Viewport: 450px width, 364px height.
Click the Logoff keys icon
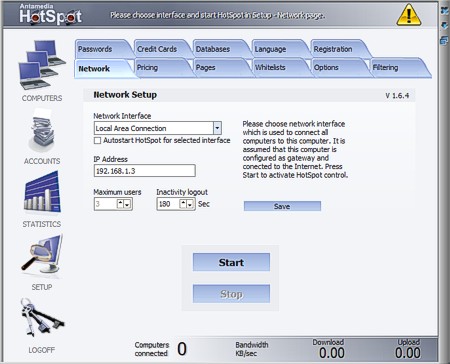pyautogui.click(x=42, y=317)
